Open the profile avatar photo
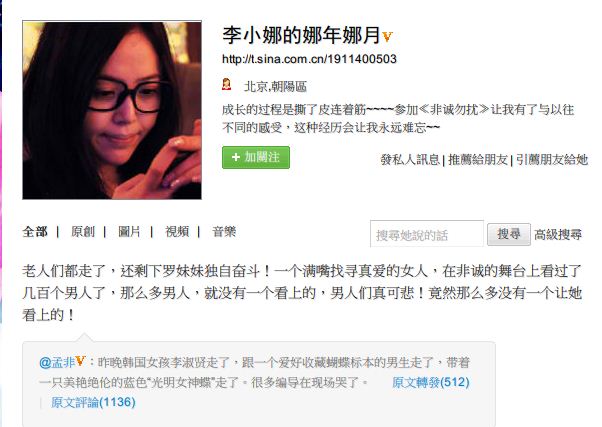 (x=112, y=110)
